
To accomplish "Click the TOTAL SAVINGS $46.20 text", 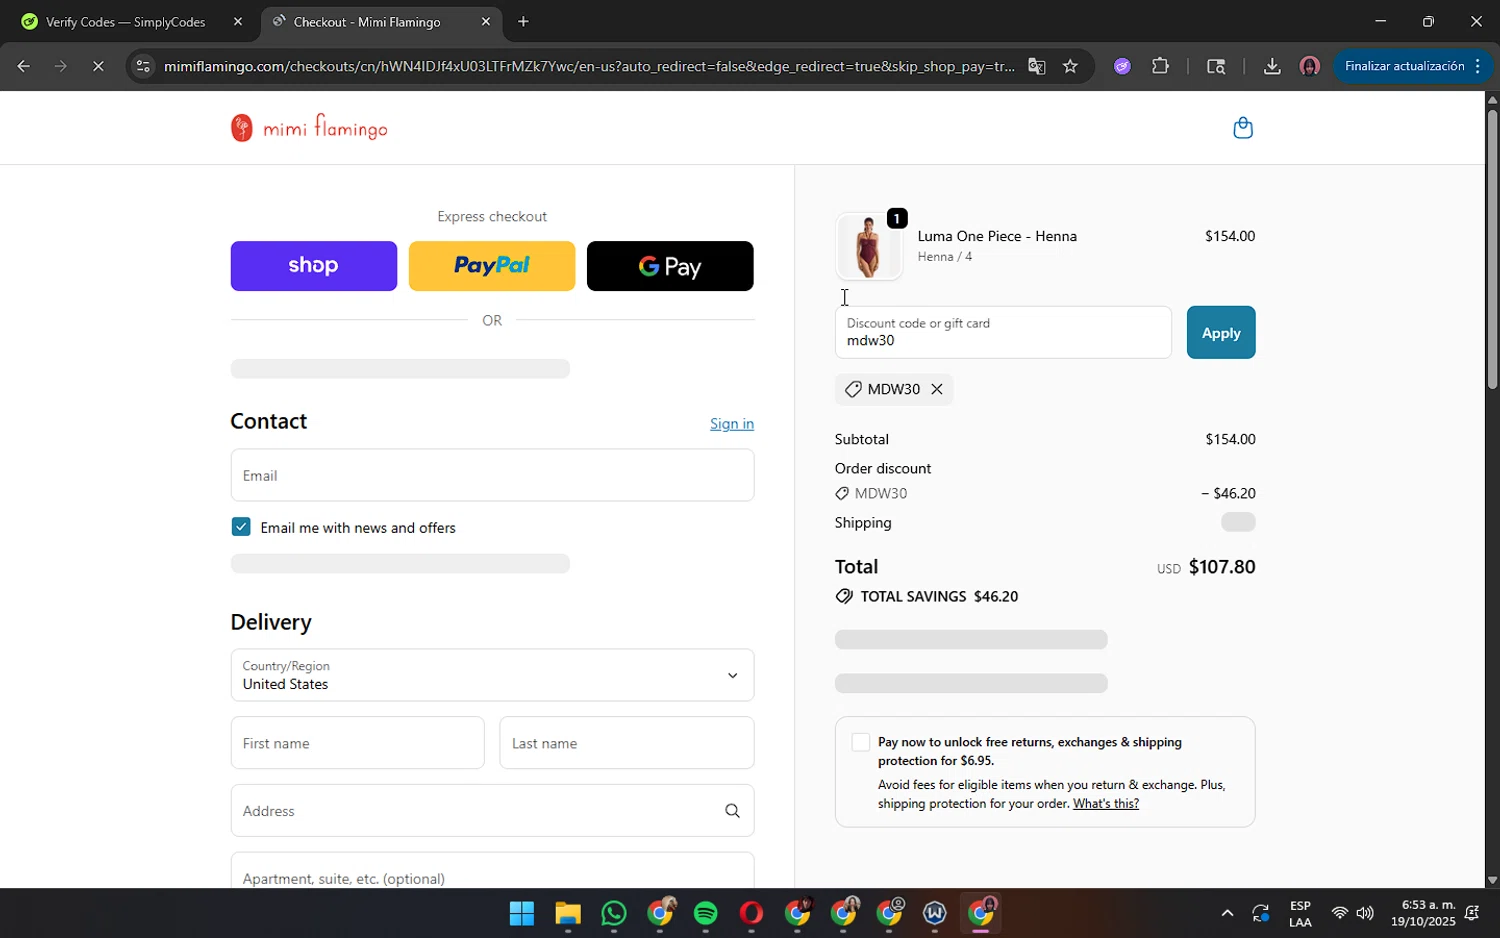I will [939, 597].
